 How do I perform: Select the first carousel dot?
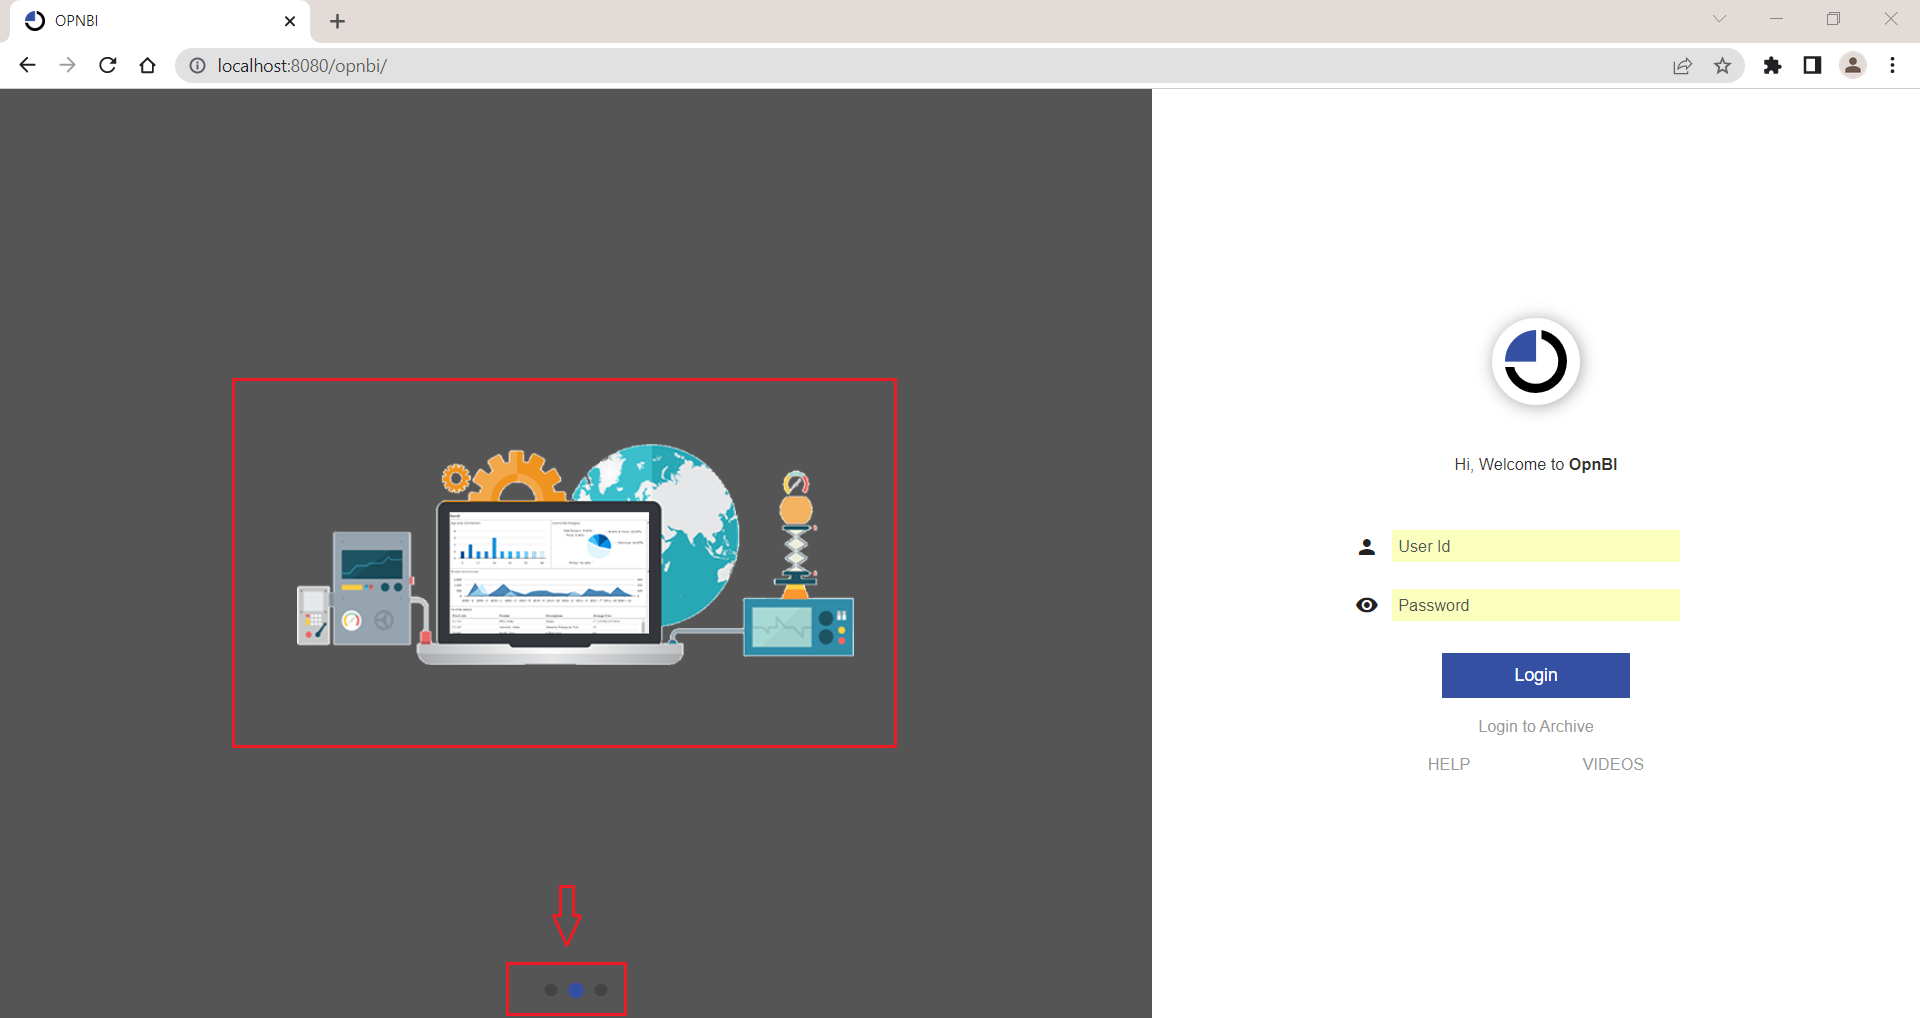pos(551,990)
